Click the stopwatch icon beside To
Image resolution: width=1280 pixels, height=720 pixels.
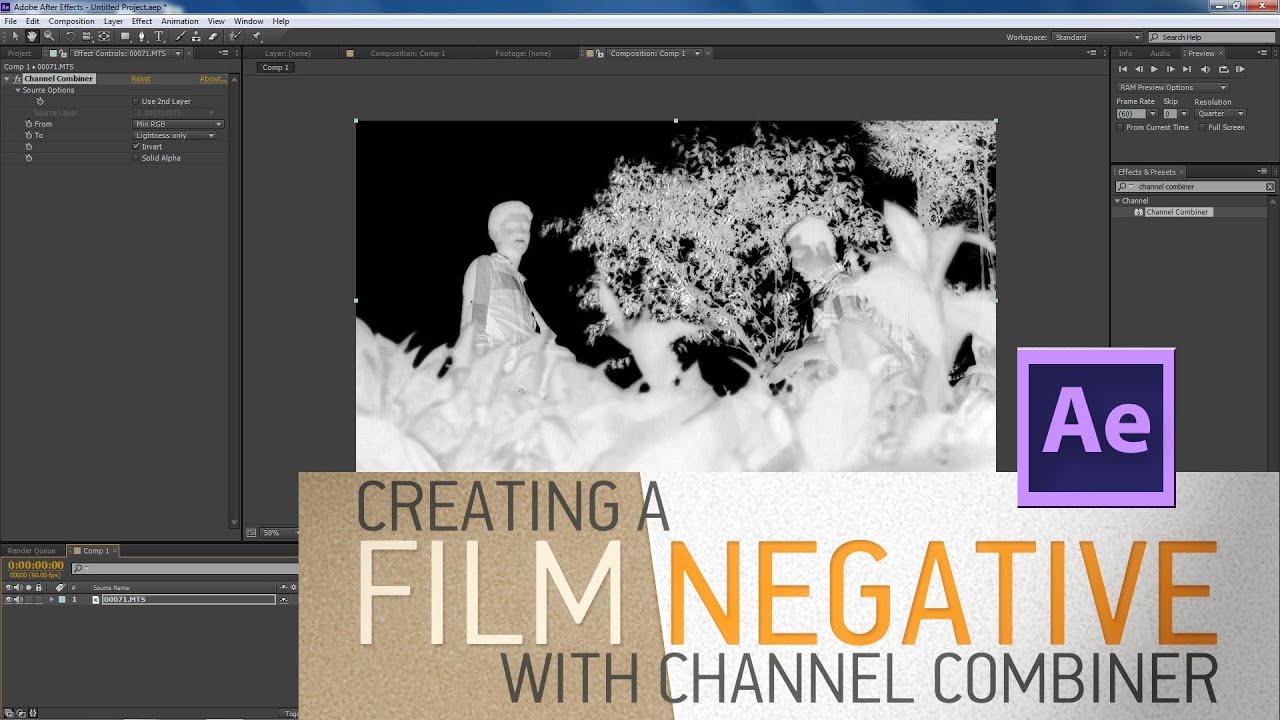pos(29,135)
